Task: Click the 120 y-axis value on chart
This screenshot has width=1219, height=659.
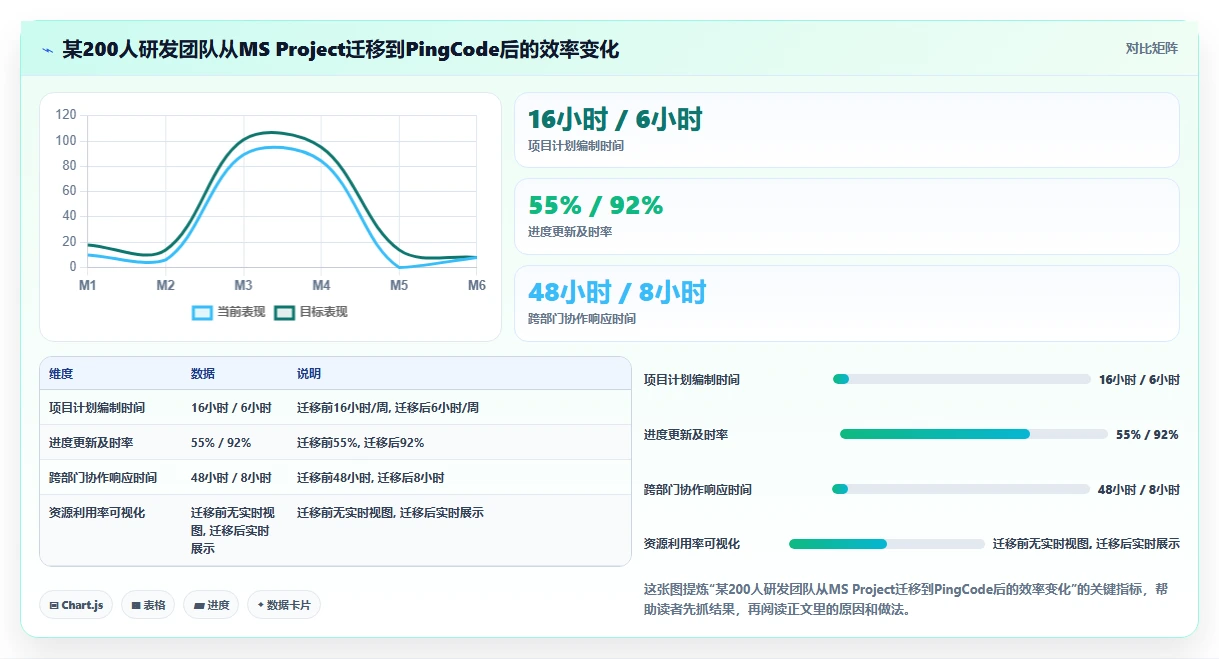Action: point(66,115)
